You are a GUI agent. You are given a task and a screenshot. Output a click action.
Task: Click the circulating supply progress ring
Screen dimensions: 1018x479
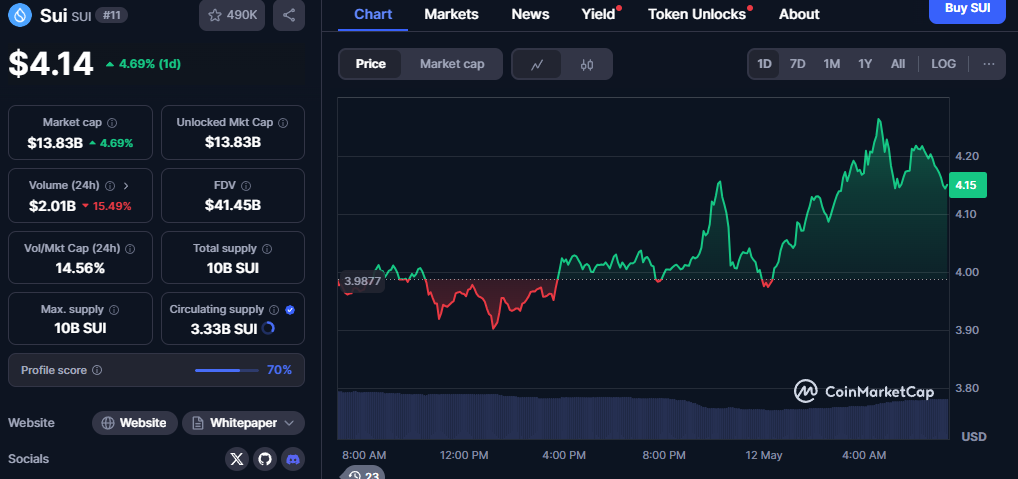tap(267, 328)
